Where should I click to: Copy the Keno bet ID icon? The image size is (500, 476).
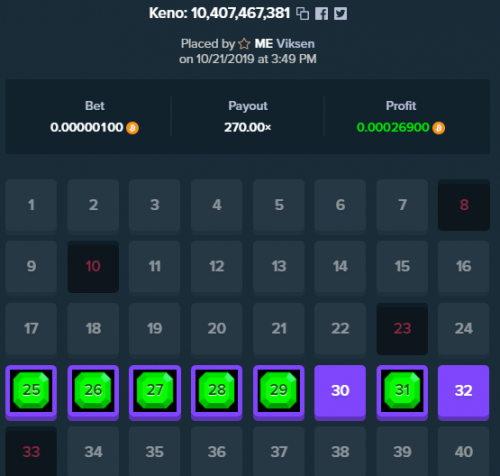[x=303, y=14]
